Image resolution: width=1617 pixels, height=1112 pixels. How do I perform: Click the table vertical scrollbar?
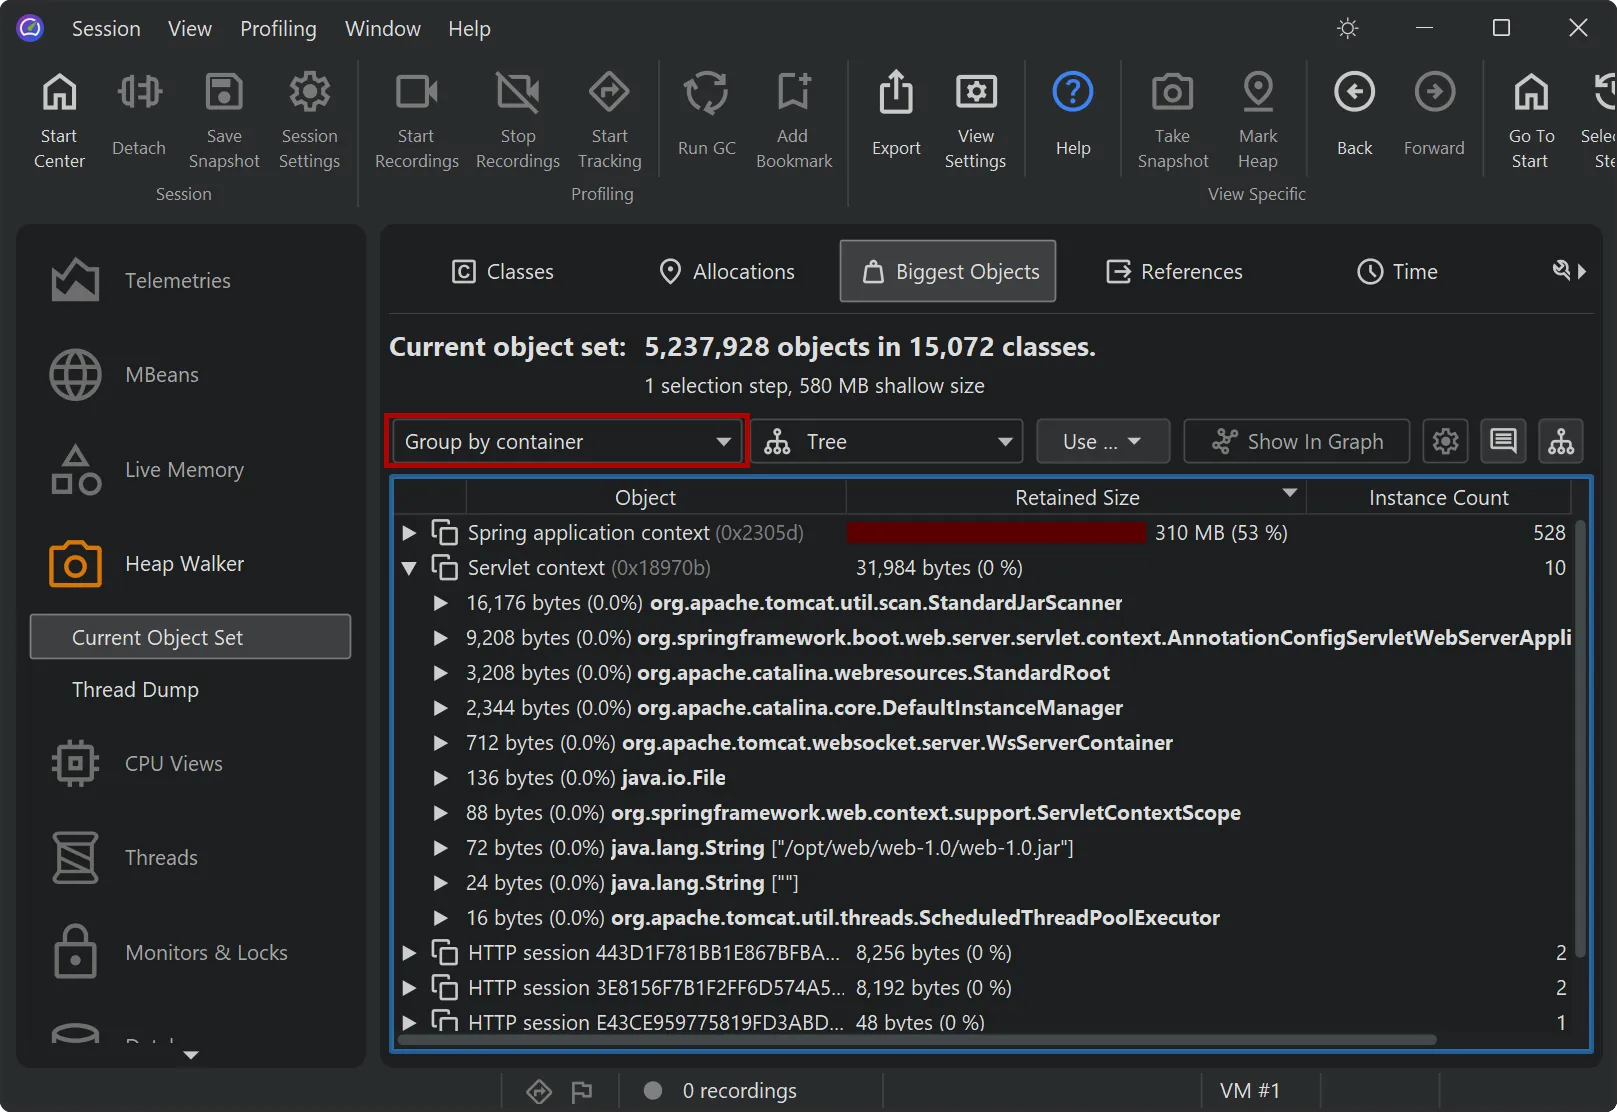coord(1580,738)
